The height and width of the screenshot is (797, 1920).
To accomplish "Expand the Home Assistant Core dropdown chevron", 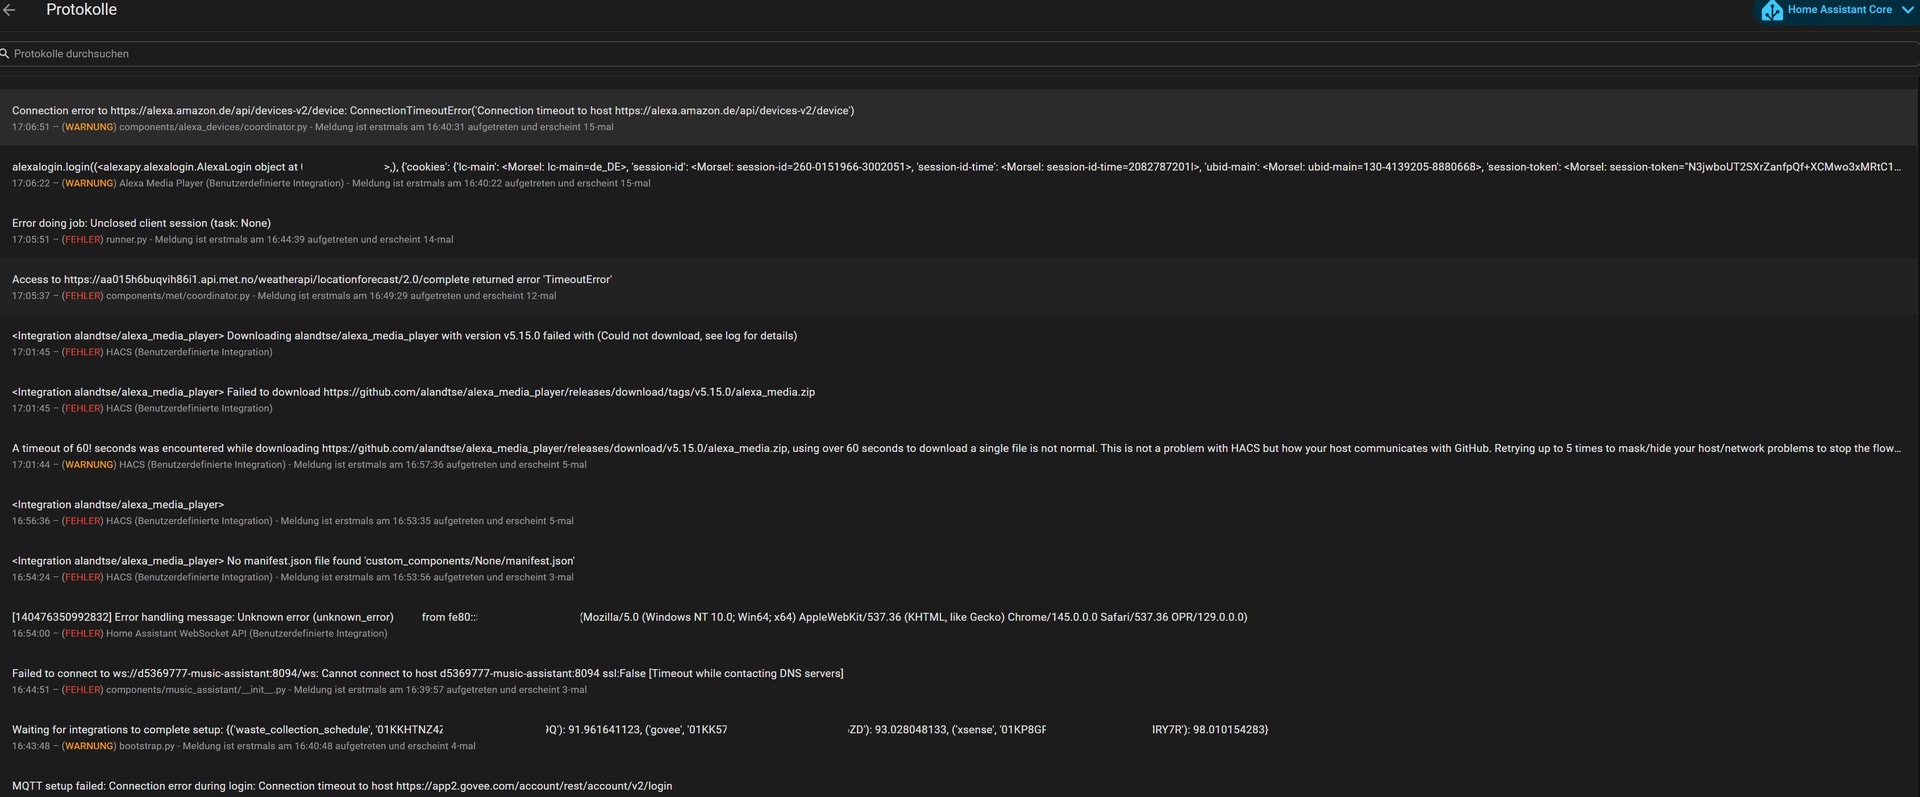I will [x=1907, y=10].
